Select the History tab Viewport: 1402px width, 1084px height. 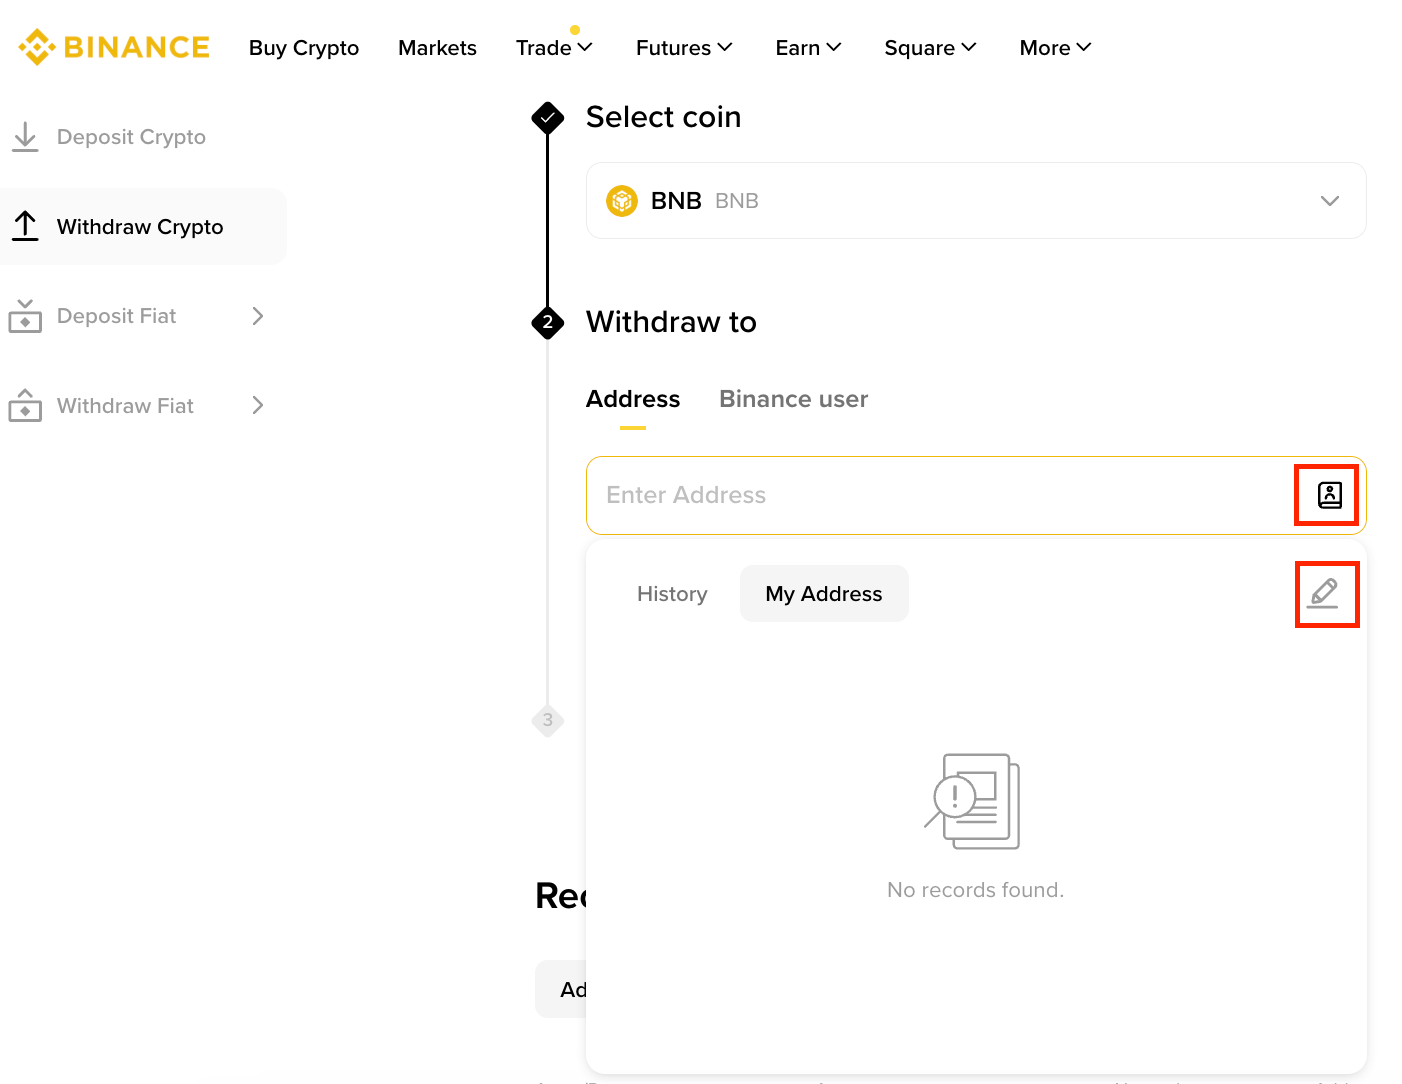672,594
